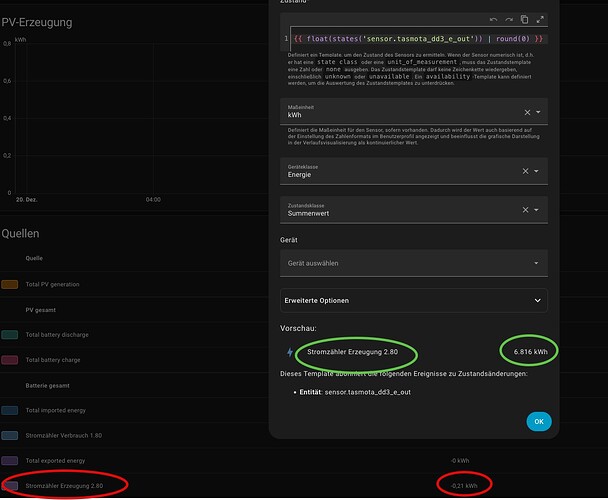Expand the Erweiterte Optionen section
The width and height of the screenshot is (608, 500).
point(414,301)
